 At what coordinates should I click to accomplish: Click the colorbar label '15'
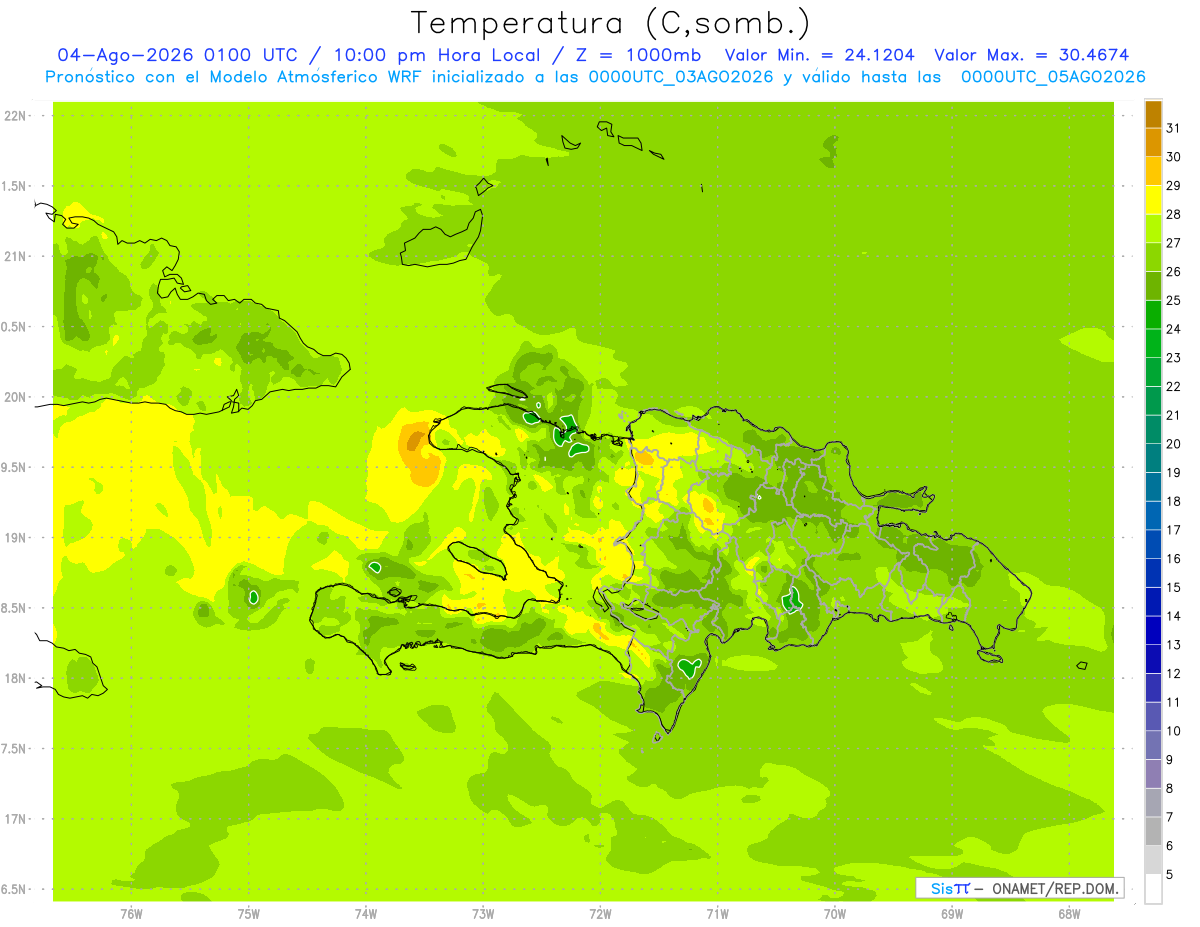pyautogui.click(x=1173, y=587)
